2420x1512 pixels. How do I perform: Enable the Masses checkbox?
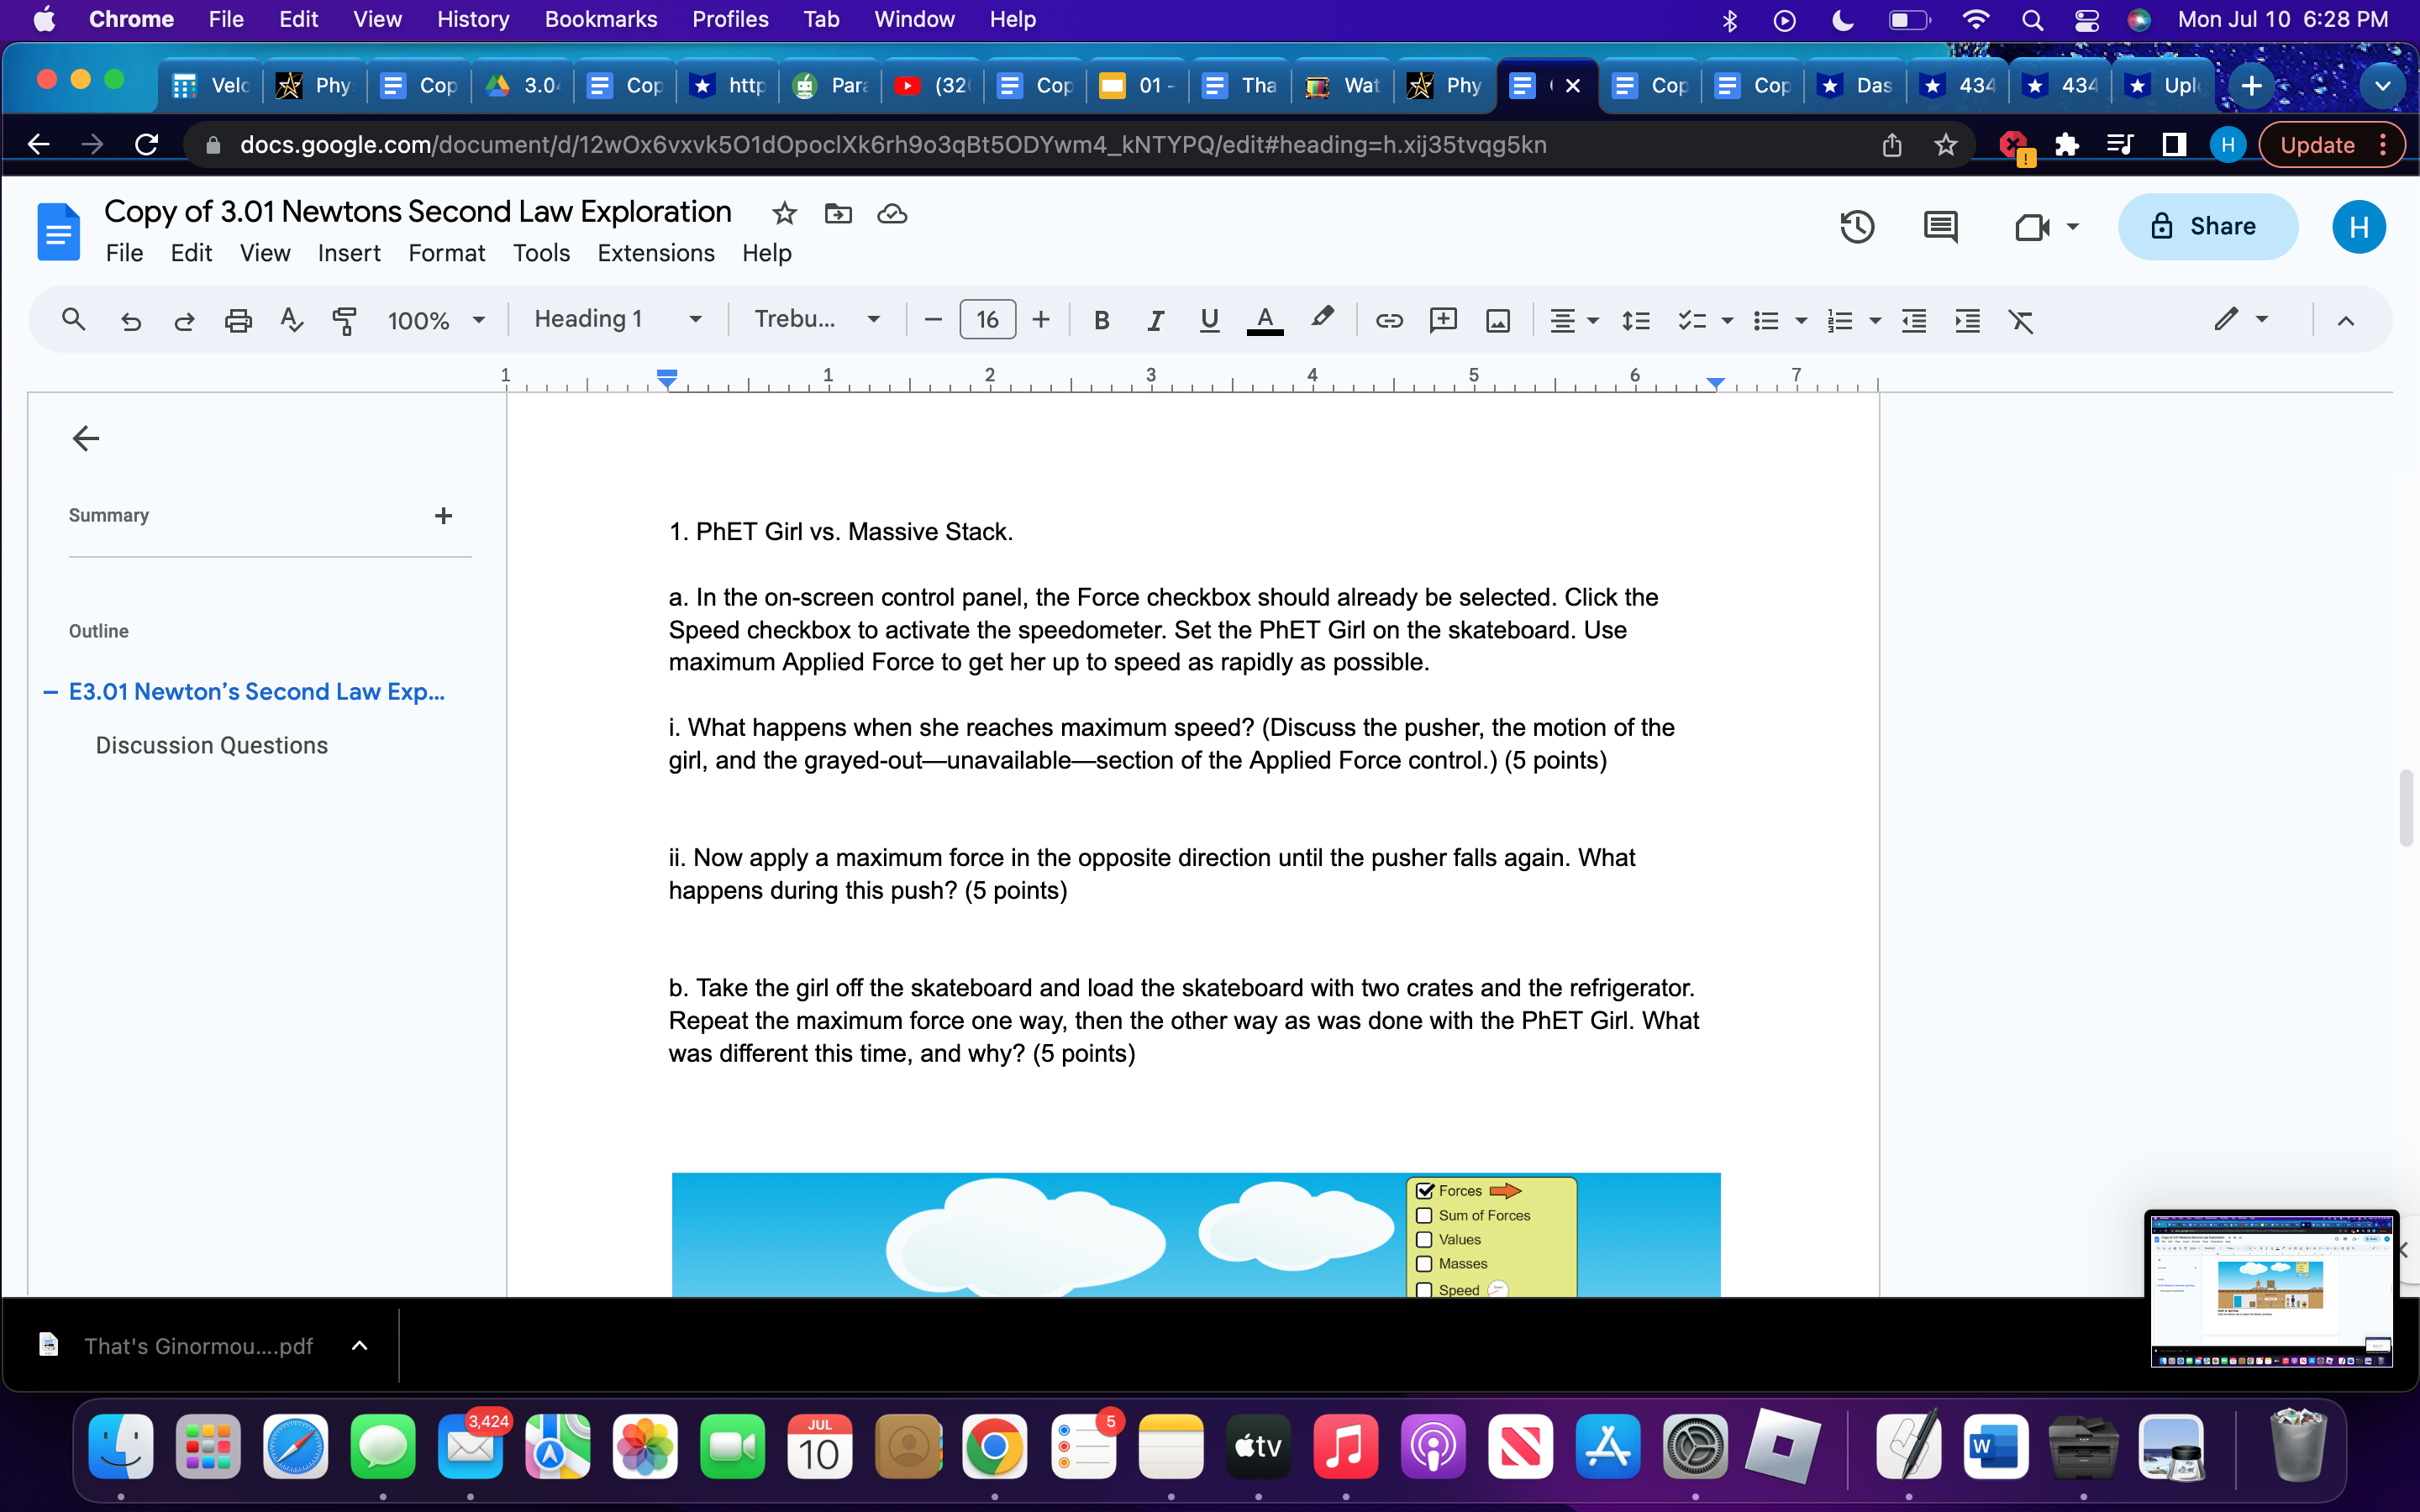1425,1264
